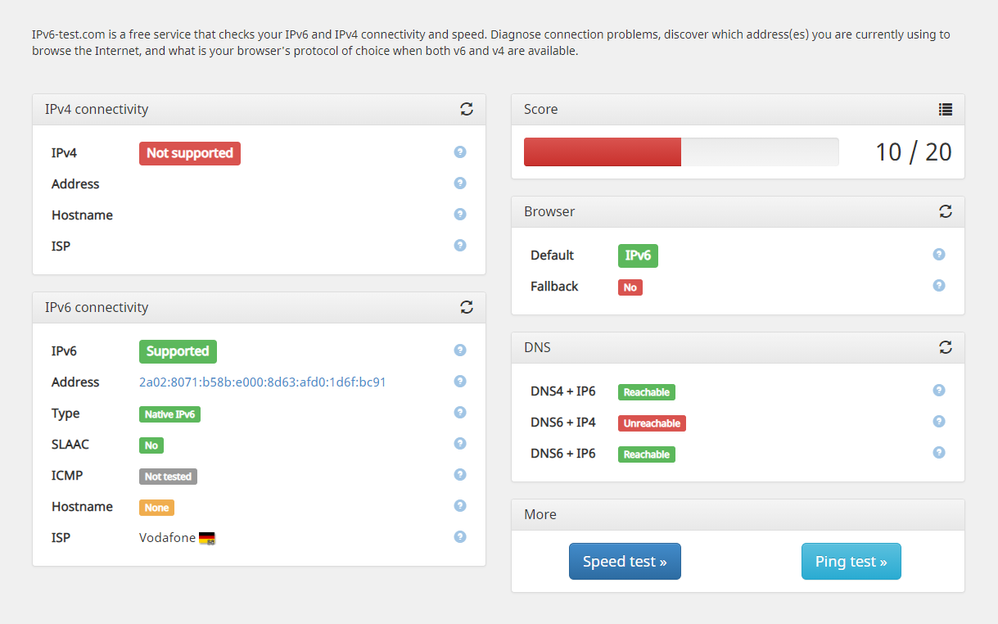Screen dimensions: 998x624
Task: Click the IPv4 Not supported badge
Action: (x=190, y=153)
